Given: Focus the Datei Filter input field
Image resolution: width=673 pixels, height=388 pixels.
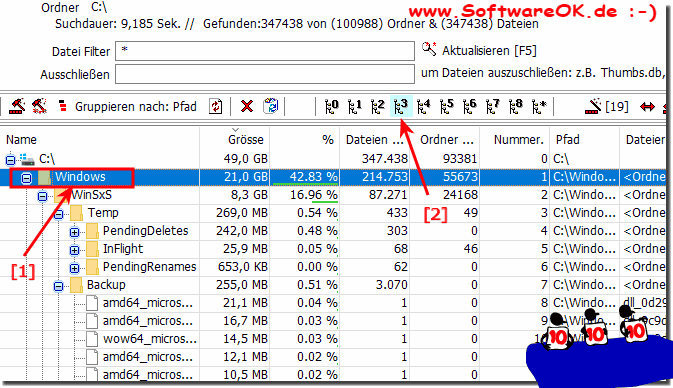Looking at the screenshot, I should pos(265,51).
